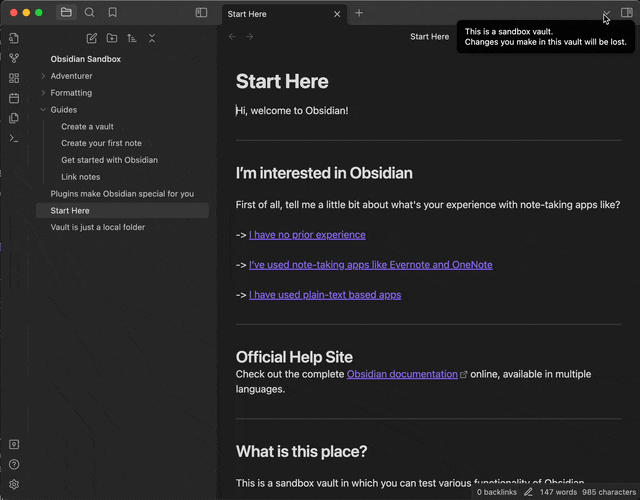Create a new note icon
640x500 pixels.
click(x=92, y=38)
